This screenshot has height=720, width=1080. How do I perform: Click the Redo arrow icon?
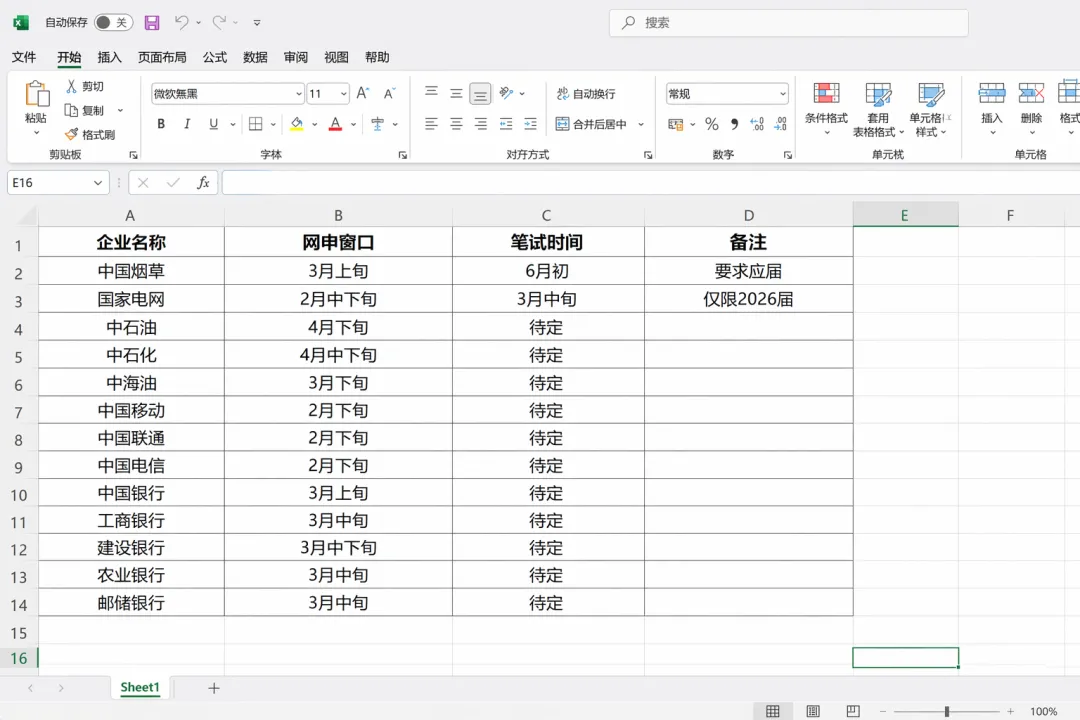(219, 23)
